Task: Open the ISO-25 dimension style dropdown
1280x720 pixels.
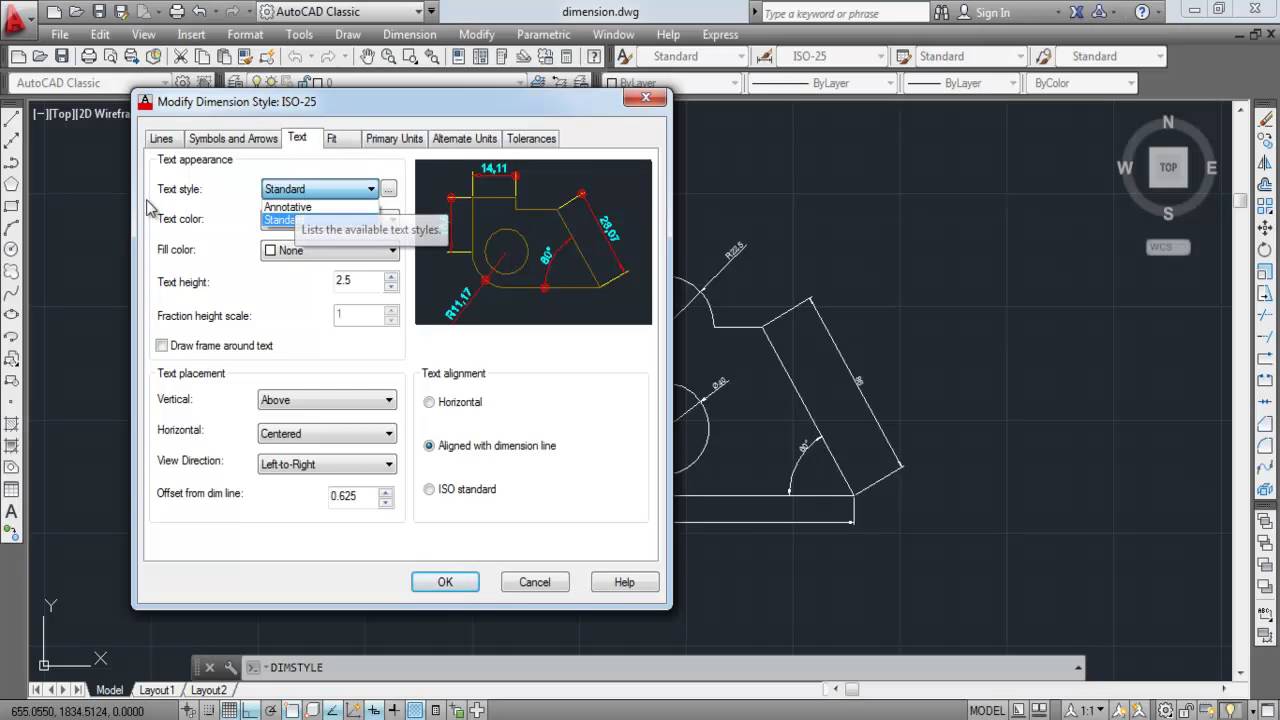Action: click(x=820, y=56)
